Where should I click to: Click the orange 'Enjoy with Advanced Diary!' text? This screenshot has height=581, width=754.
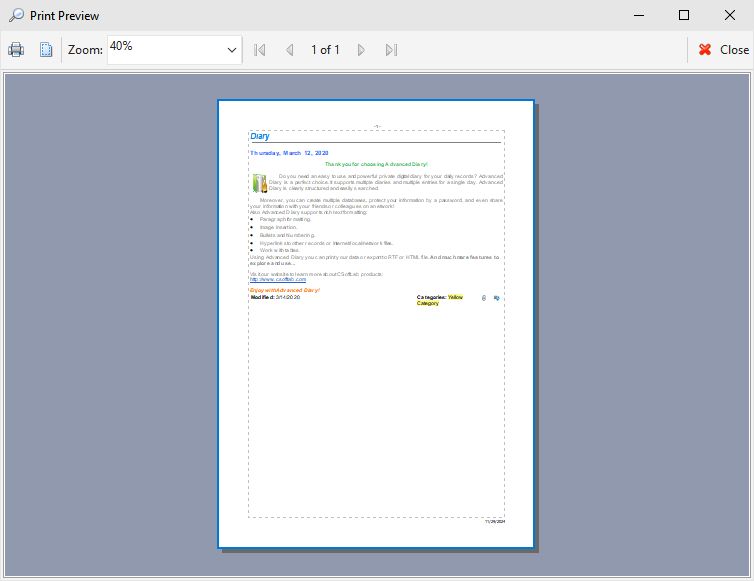tap(285, 290)
